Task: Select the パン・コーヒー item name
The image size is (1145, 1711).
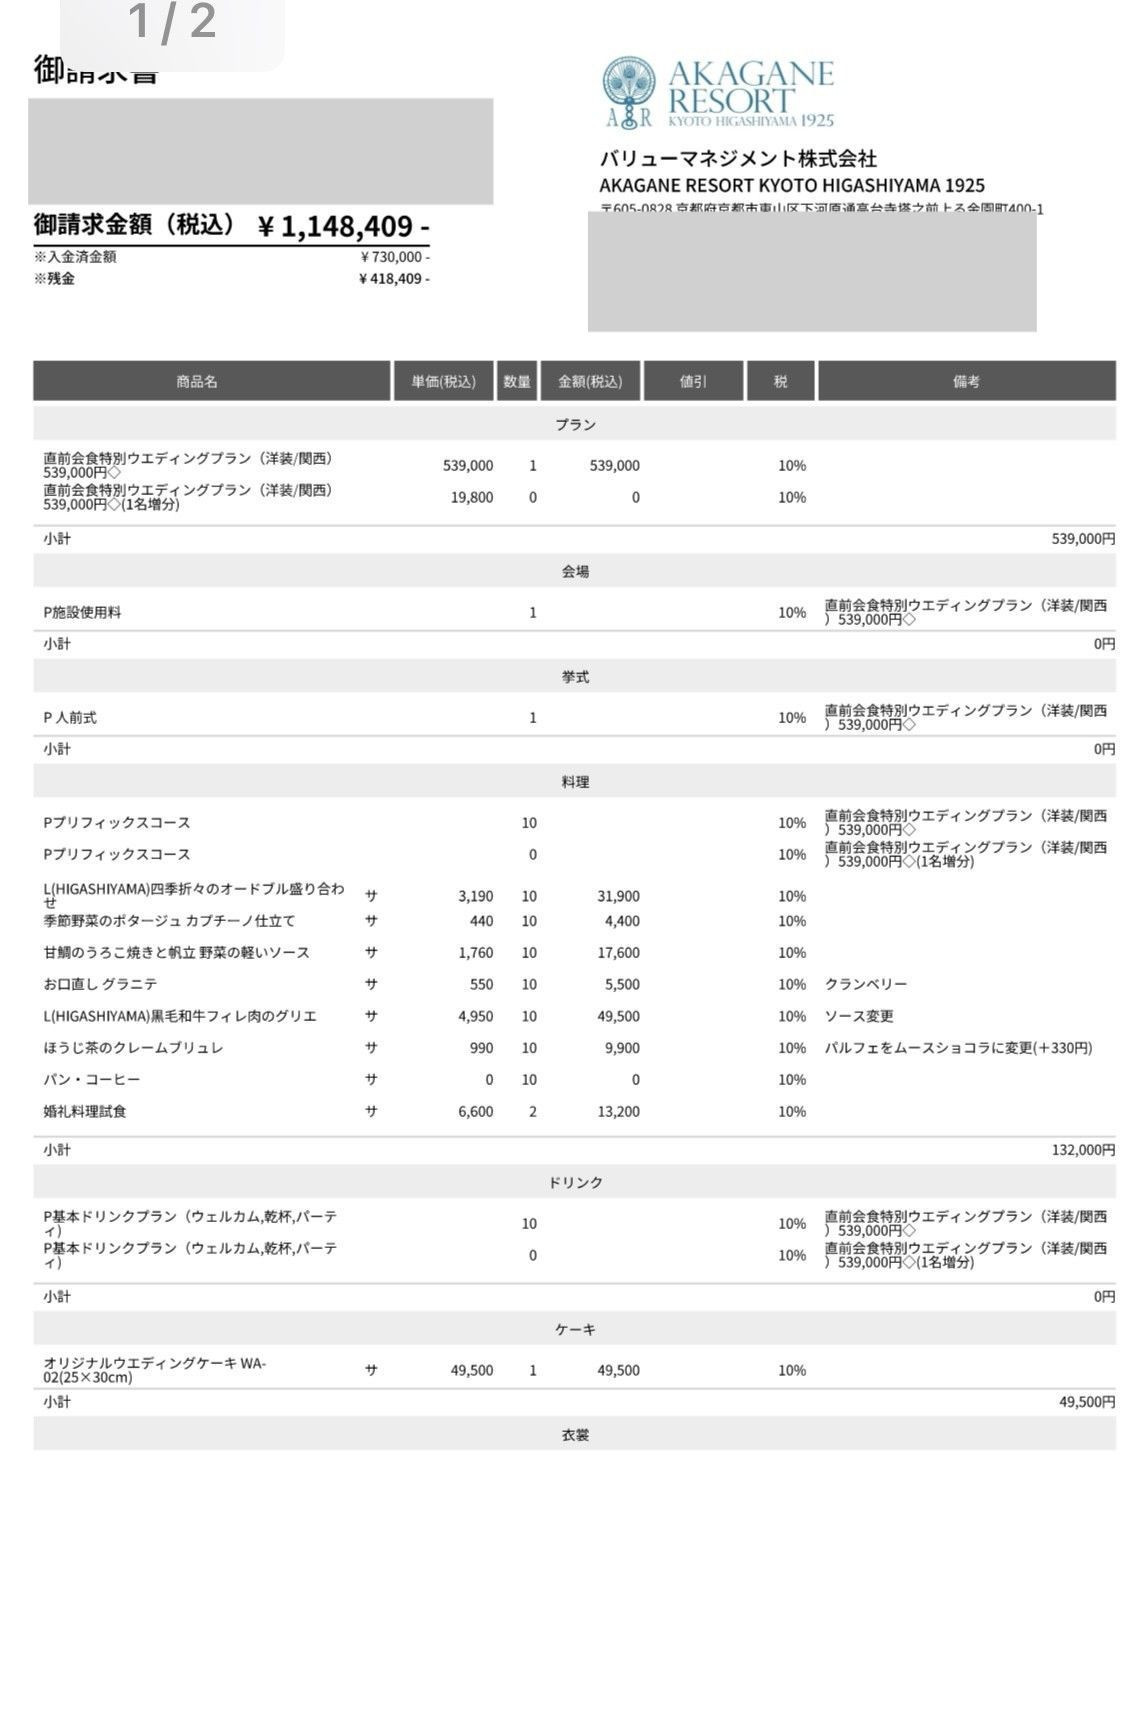Action: click(92, 1080)
